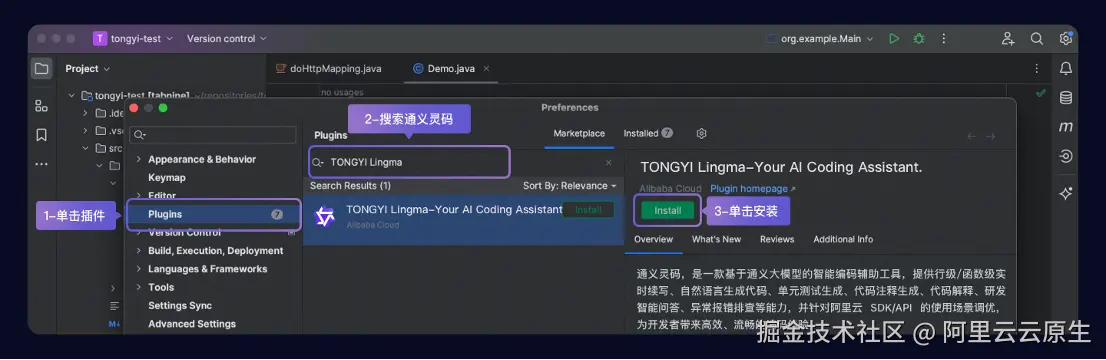Open the Structure tool window icon

42,106
